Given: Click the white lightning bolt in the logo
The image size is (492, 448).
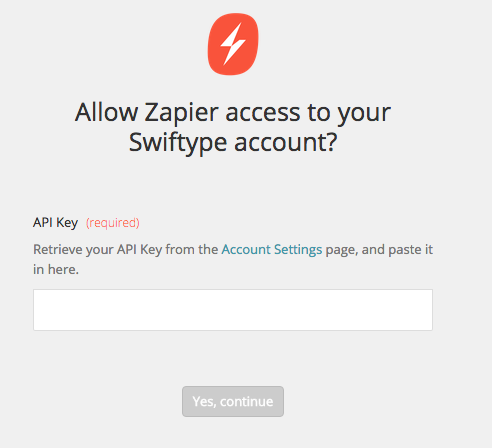Looking at the screenshot, I should (233, 44).
